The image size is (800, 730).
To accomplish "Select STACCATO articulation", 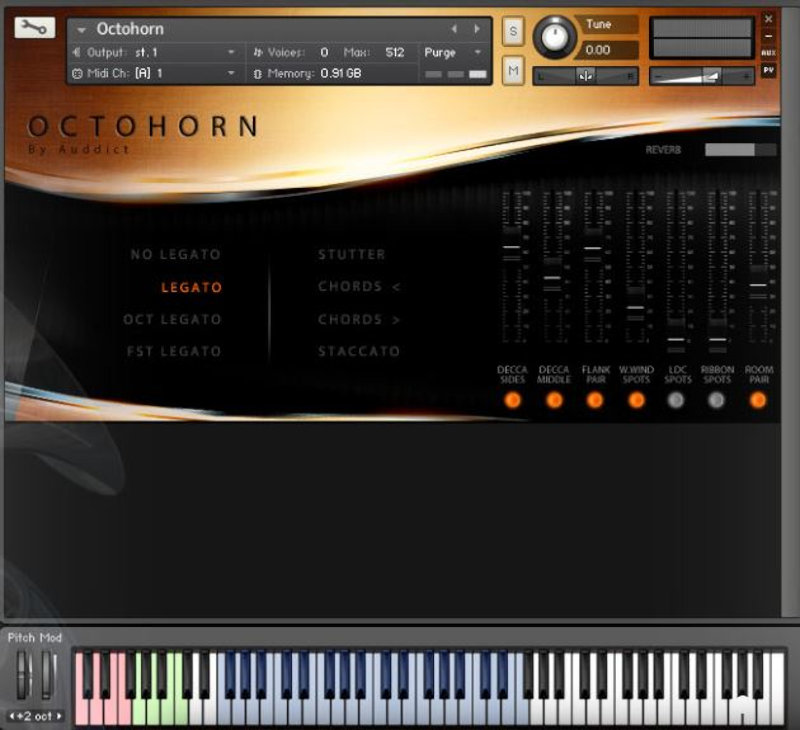I will tap(359, 351).
